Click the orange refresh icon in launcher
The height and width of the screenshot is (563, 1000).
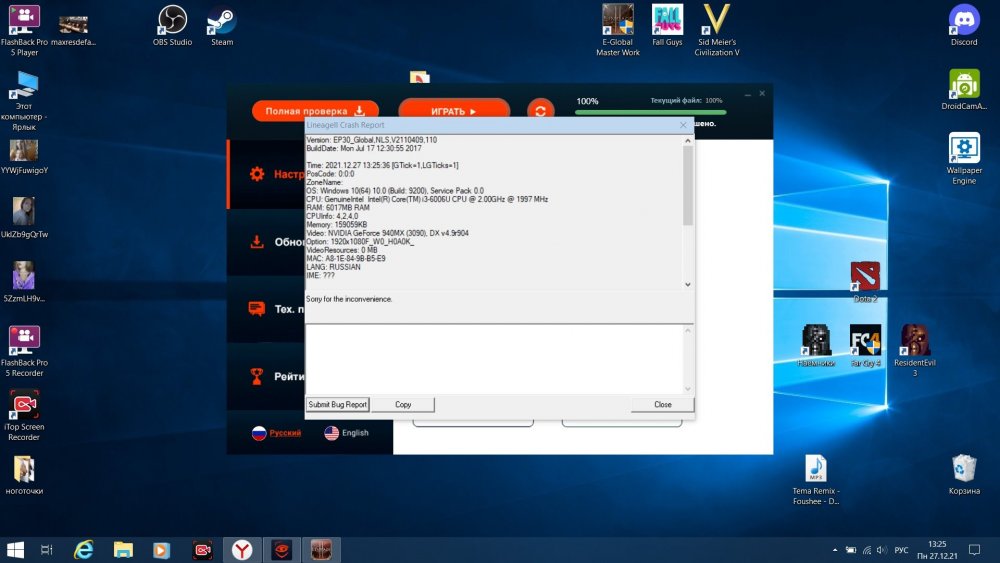point(540,111)
